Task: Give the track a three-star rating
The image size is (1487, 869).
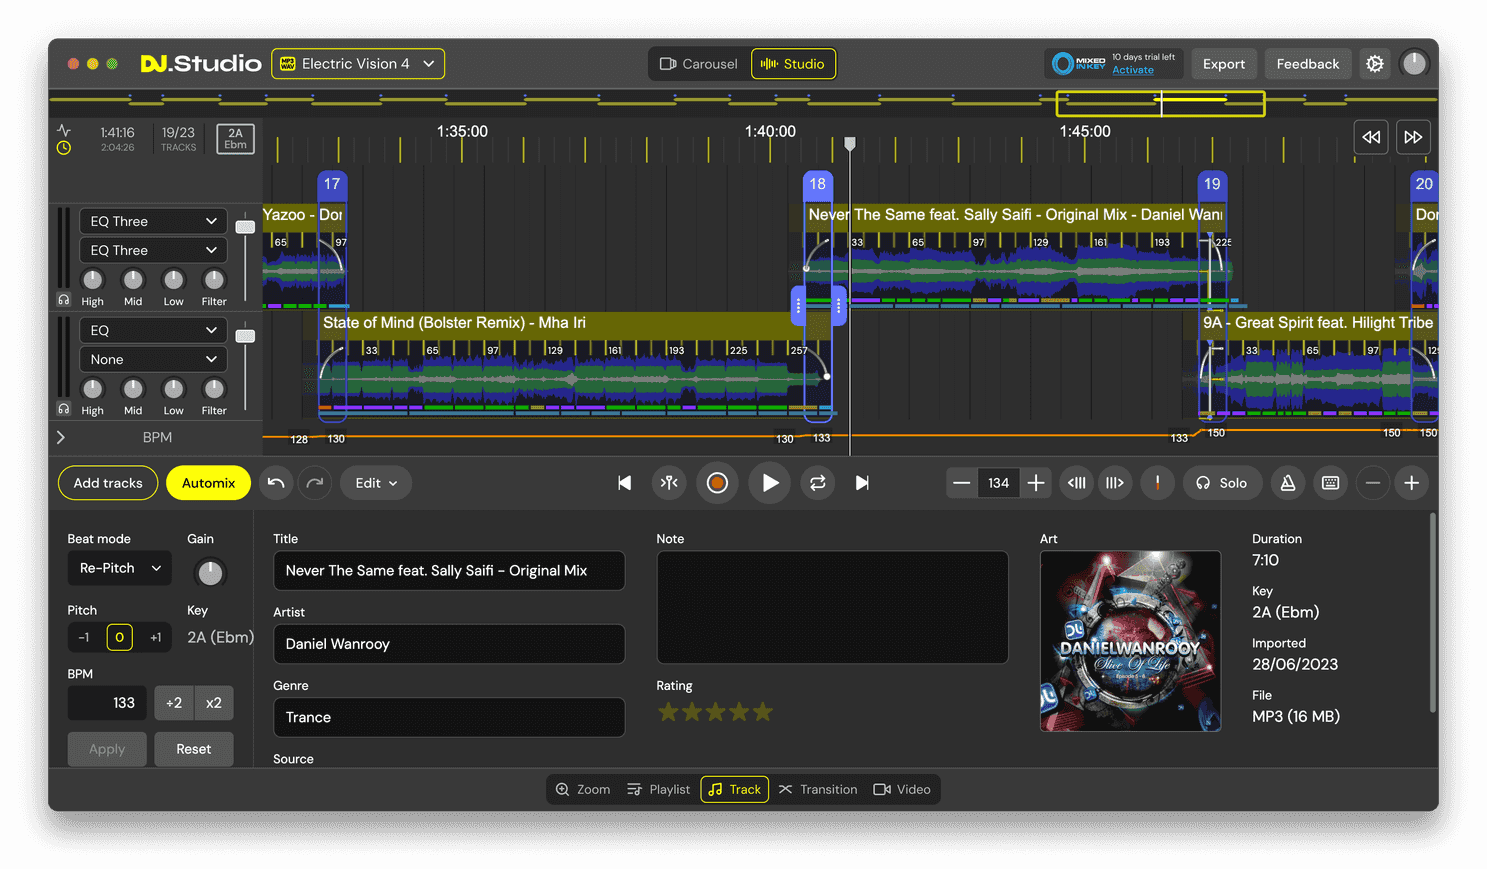Action: (x=716, y=711)
